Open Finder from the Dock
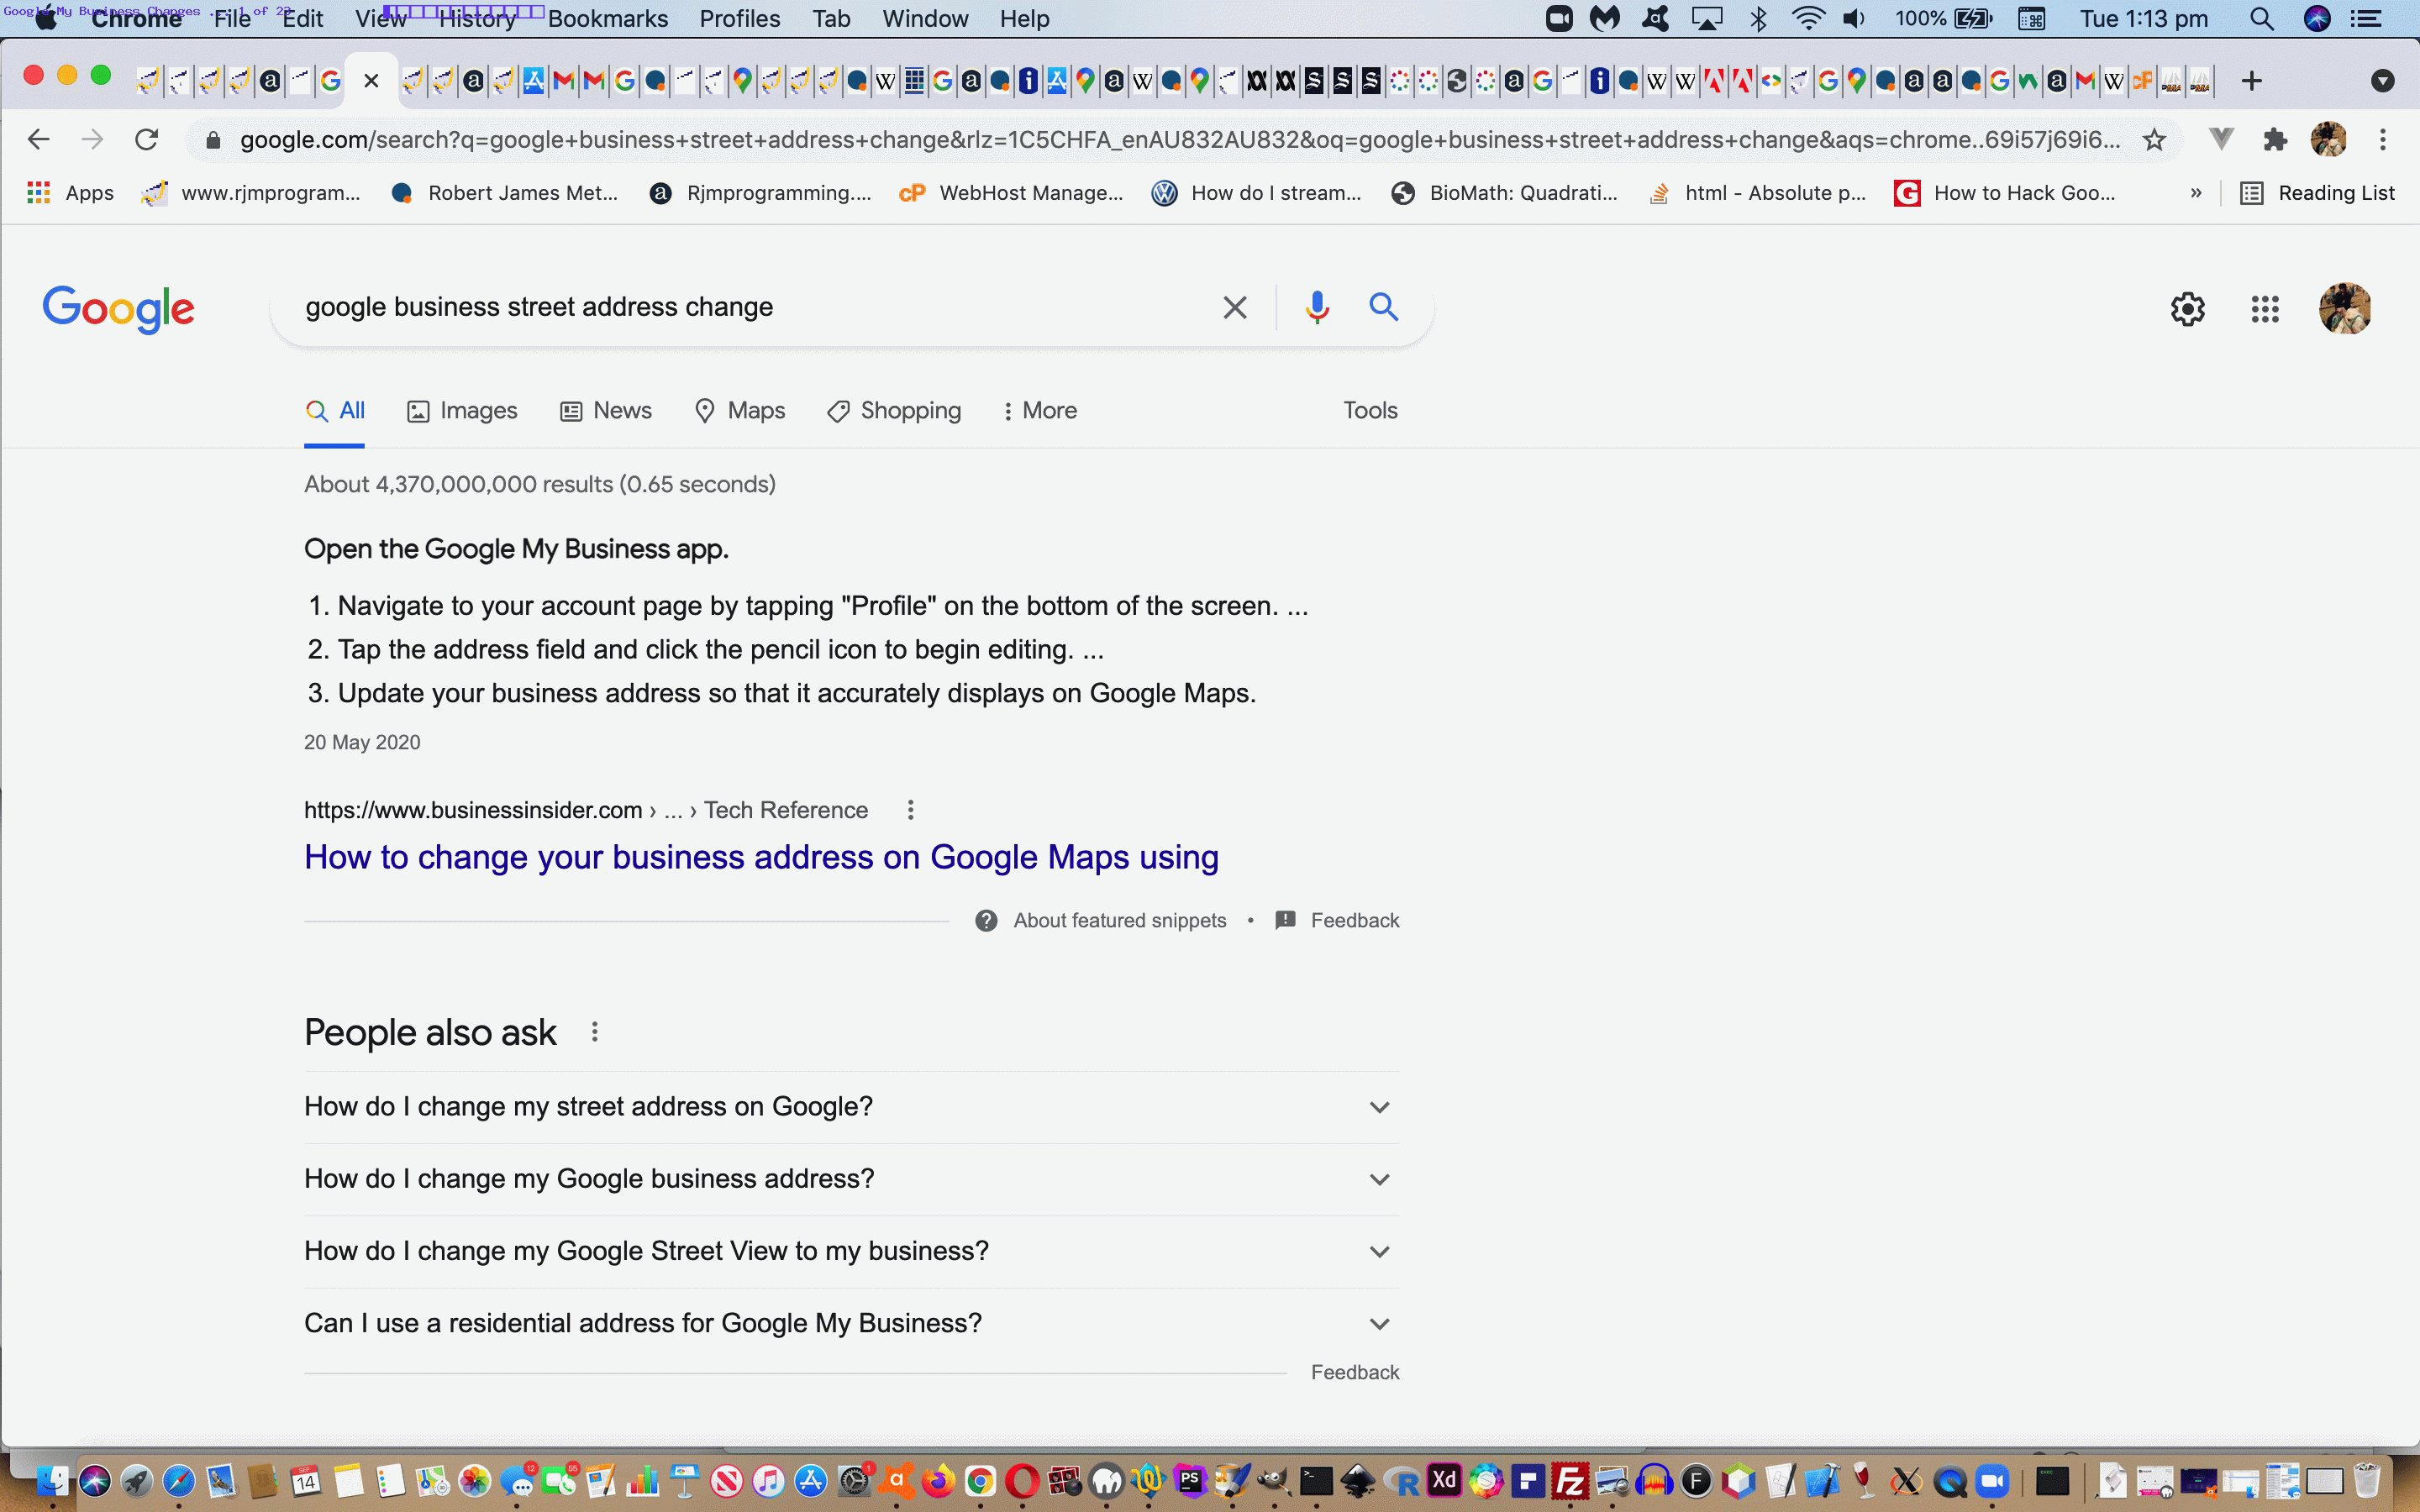The height and width of the screenshot is (1512, 2420). click(52, 1481)
